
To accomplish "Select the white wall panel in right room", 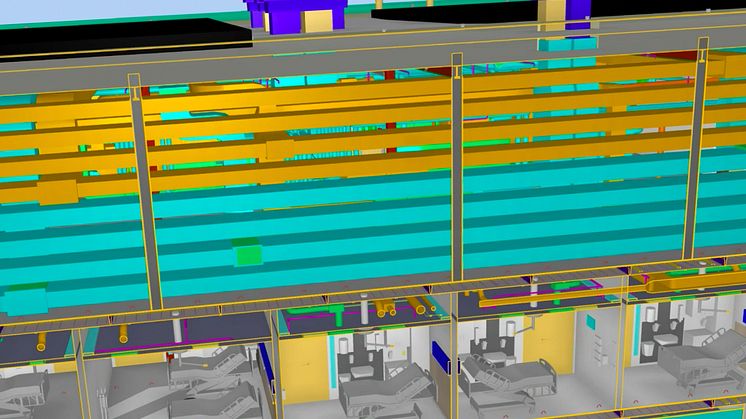I will (x=603, y=345).
